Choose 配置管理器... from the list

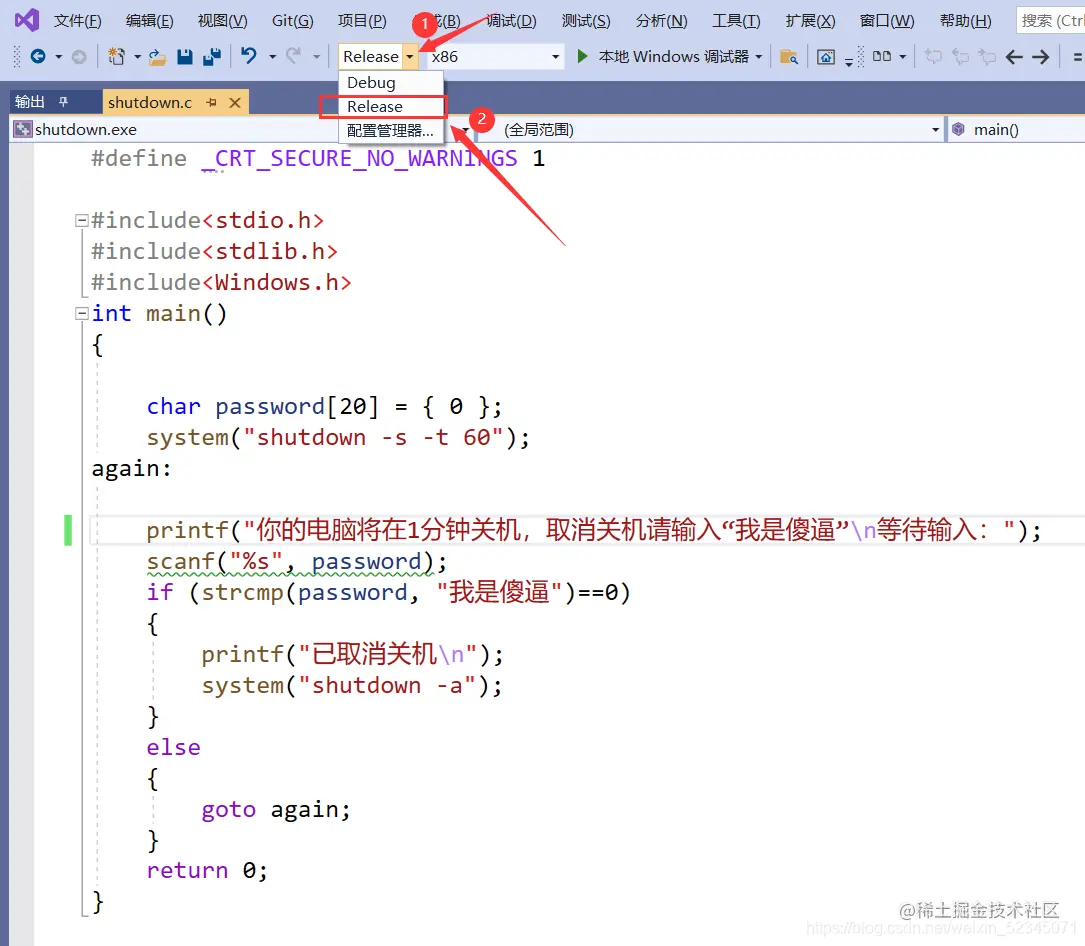click(391, 130)
